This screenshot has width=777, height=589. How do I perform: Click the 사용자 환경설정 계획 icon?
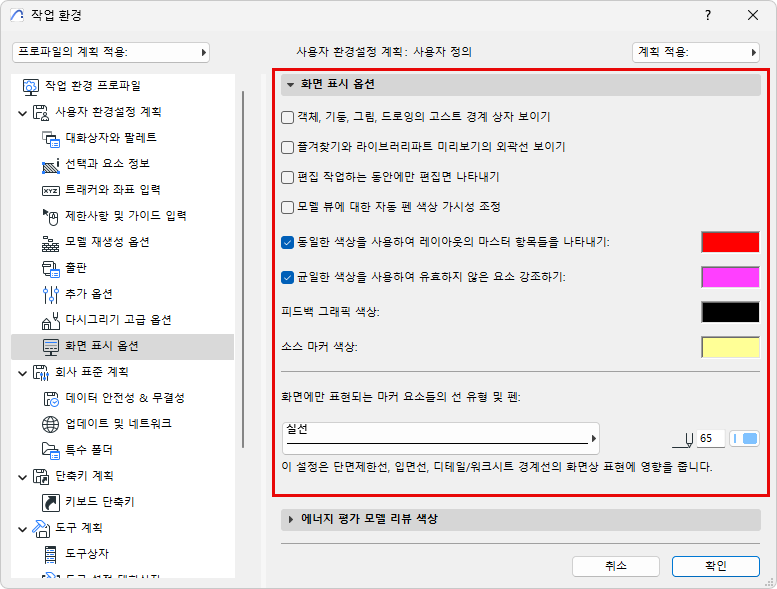41,112
